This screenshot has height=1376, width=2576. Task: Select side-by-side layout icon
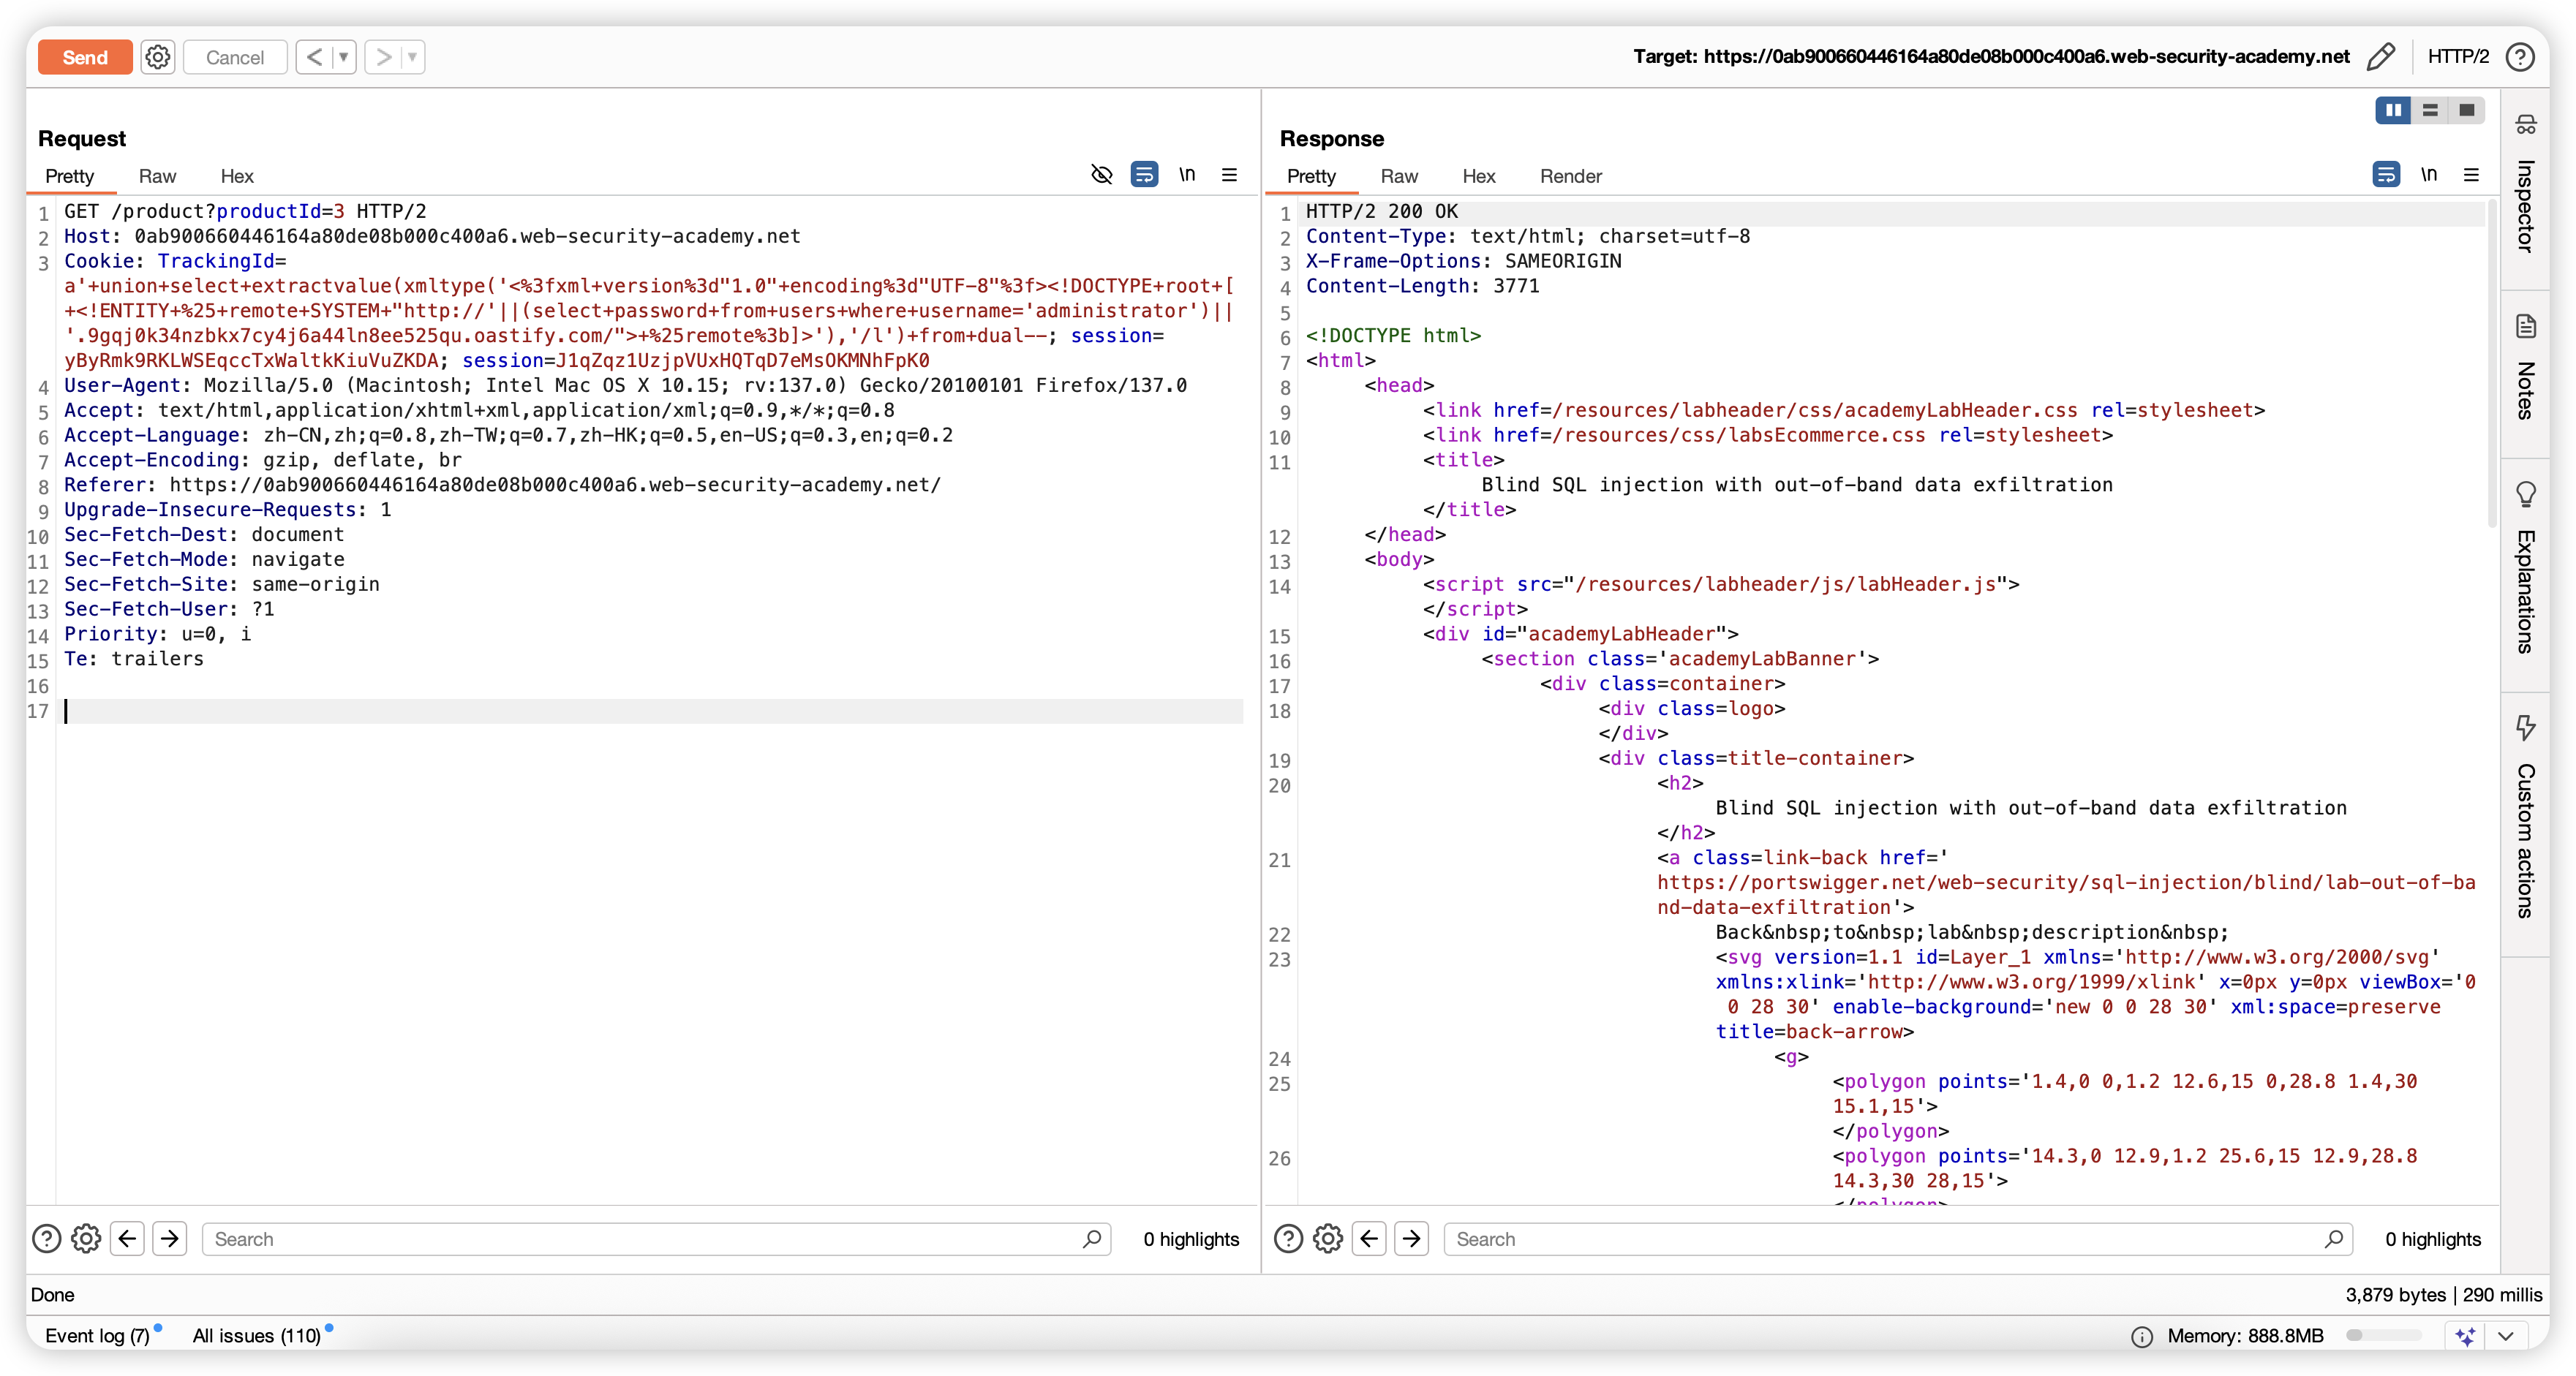click(2393, 110)
